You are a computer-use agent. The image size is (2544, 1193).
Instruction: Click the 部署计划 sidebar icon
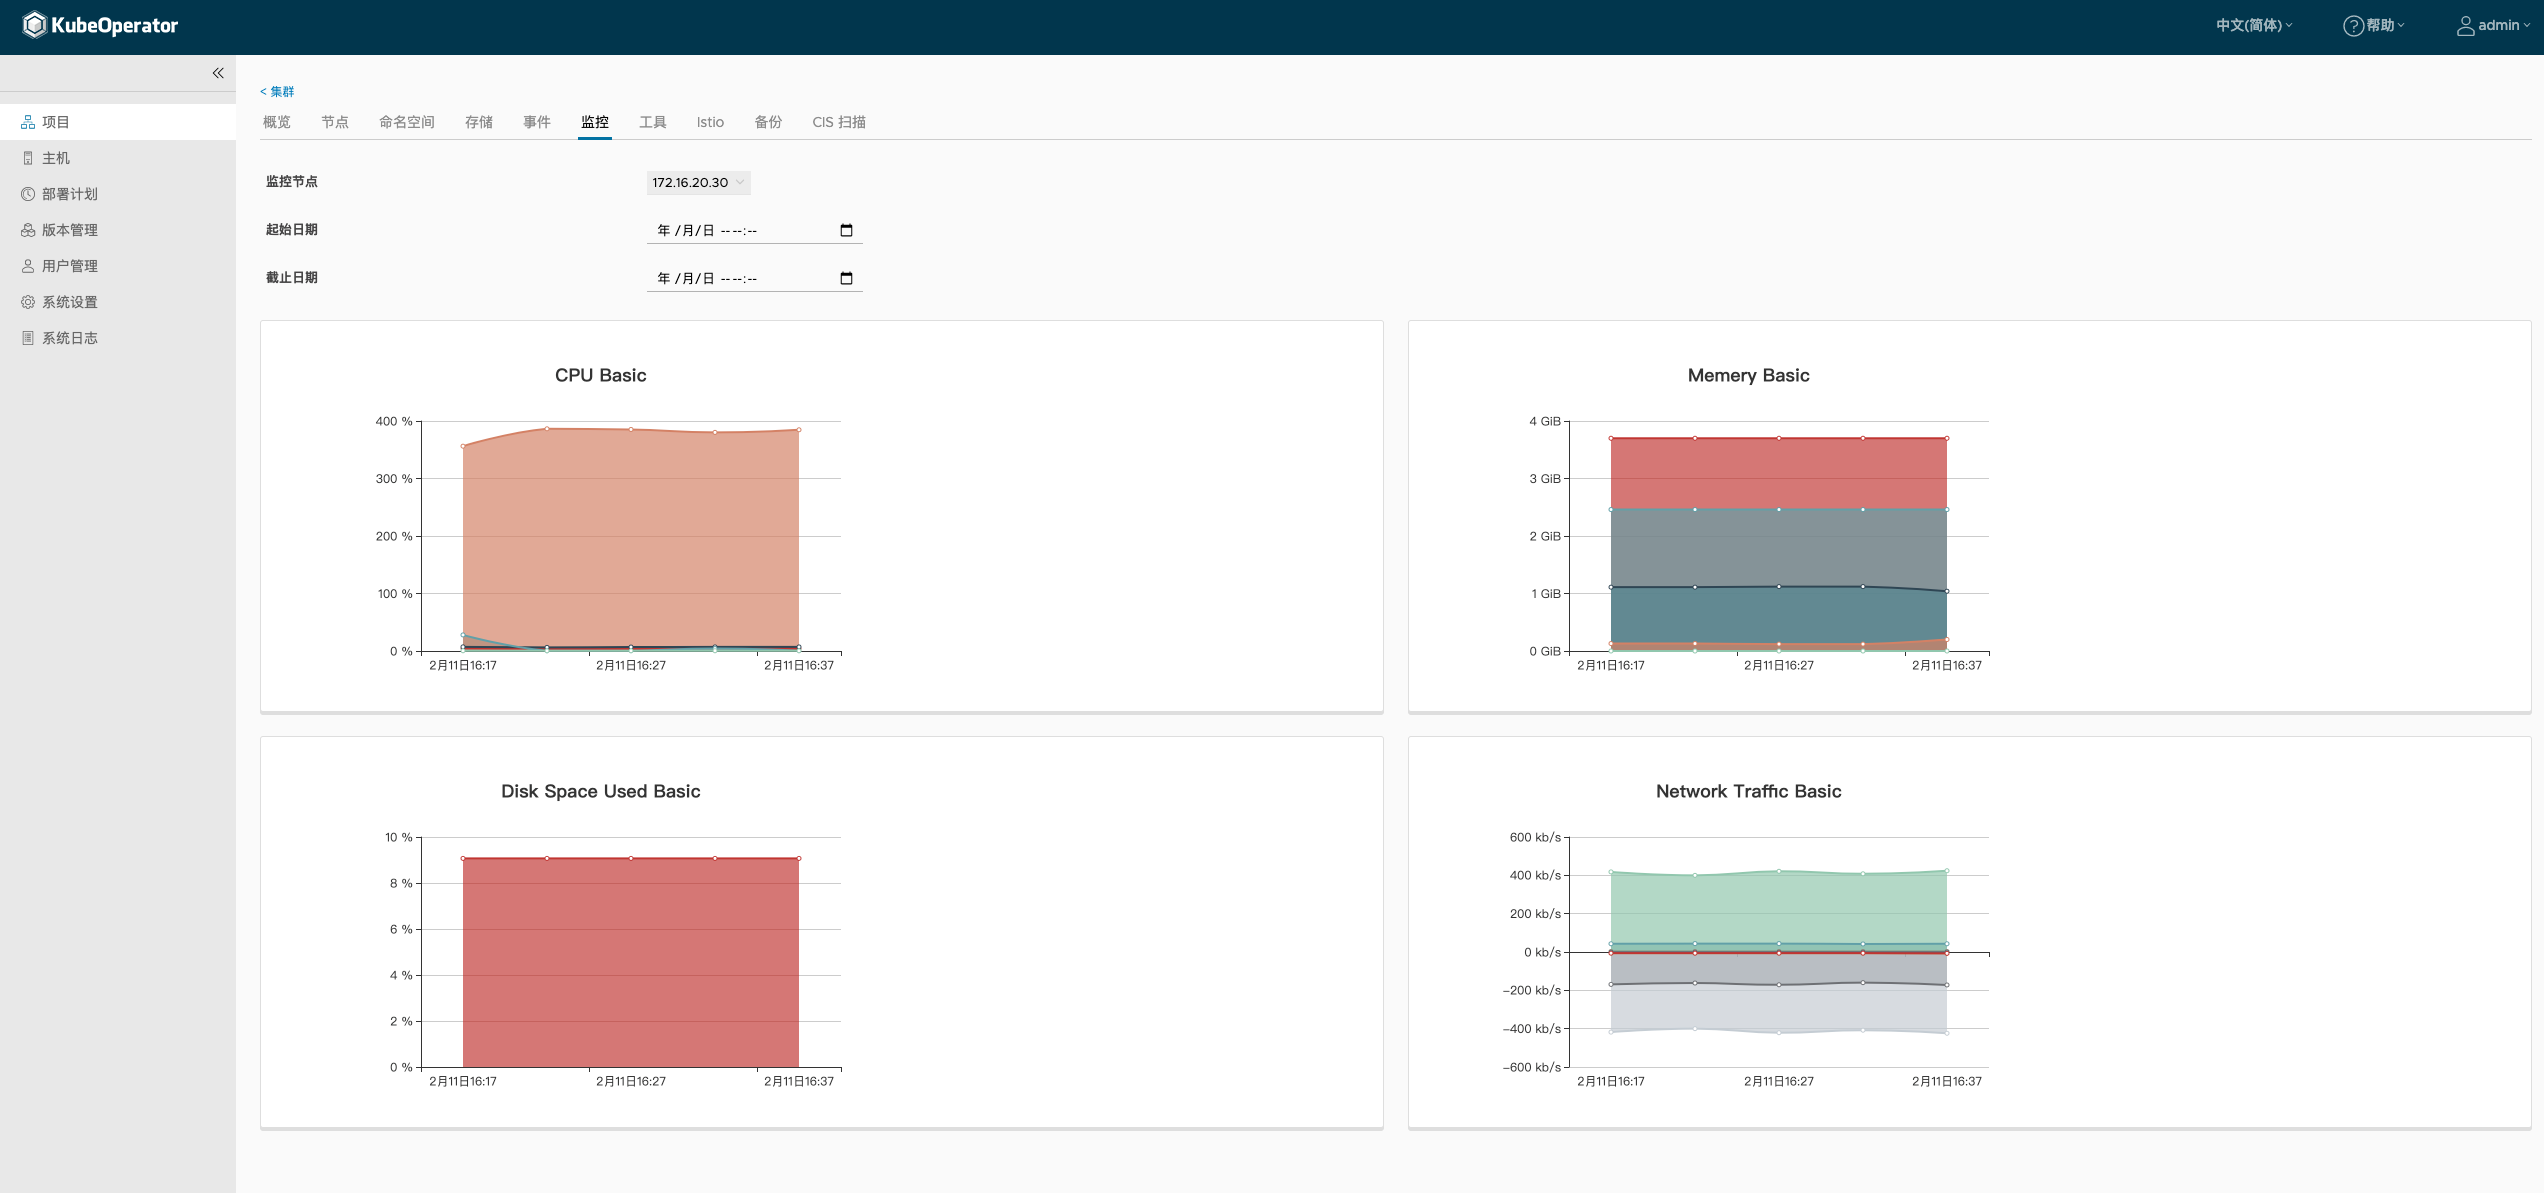tap(28, 193)
